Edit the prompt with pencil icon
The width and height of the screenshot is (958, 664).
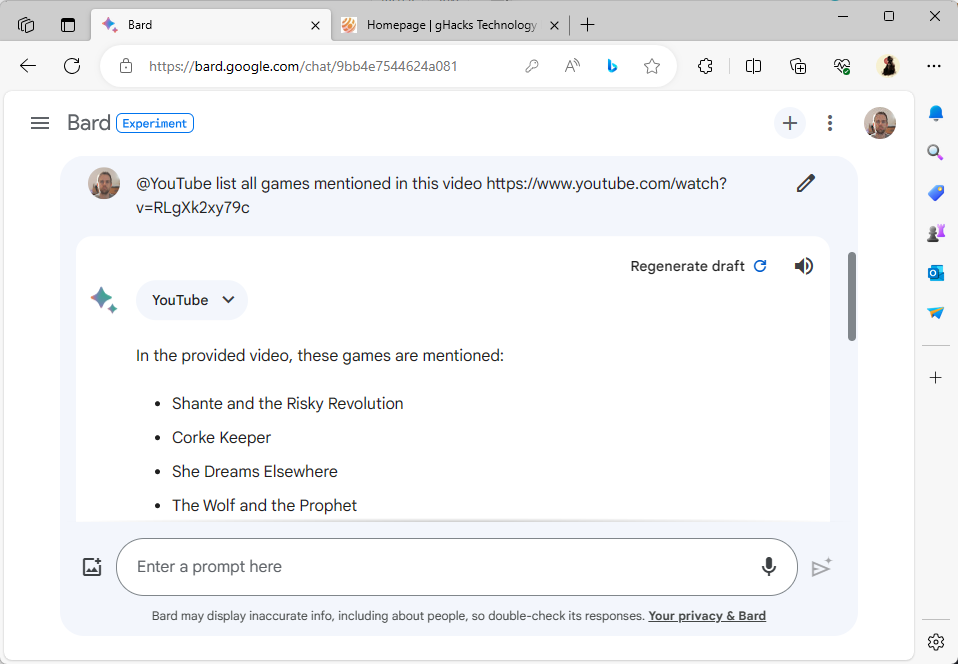[x=805, y=183]
